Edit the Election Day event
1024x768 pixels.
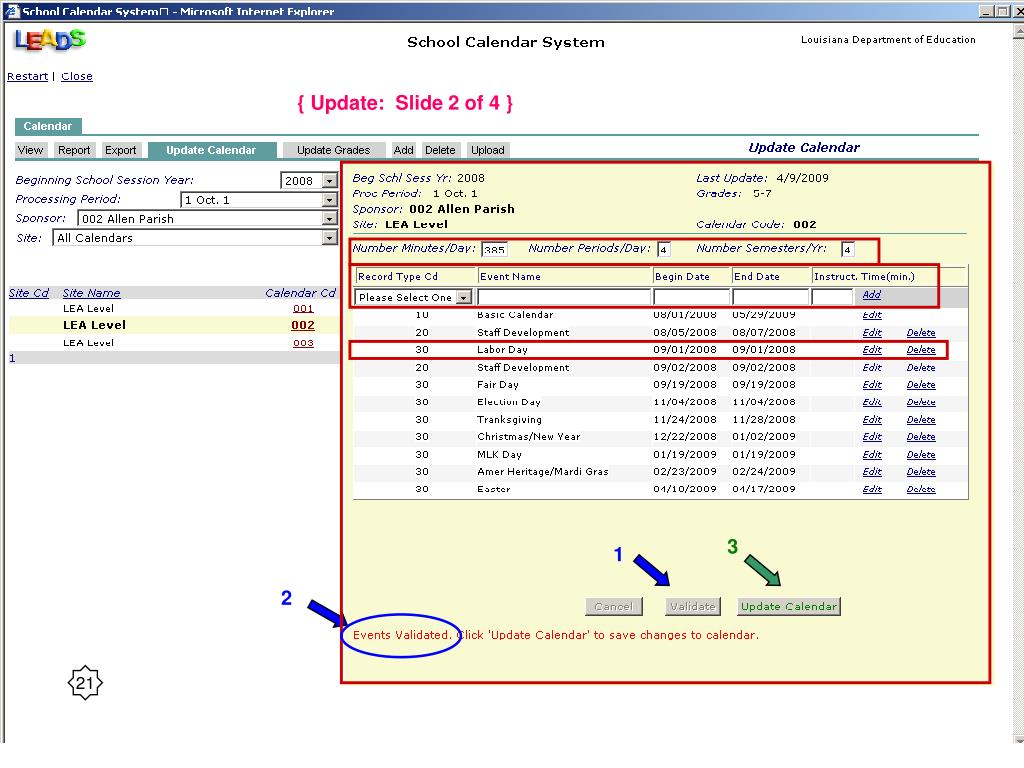tap(872, 402)
